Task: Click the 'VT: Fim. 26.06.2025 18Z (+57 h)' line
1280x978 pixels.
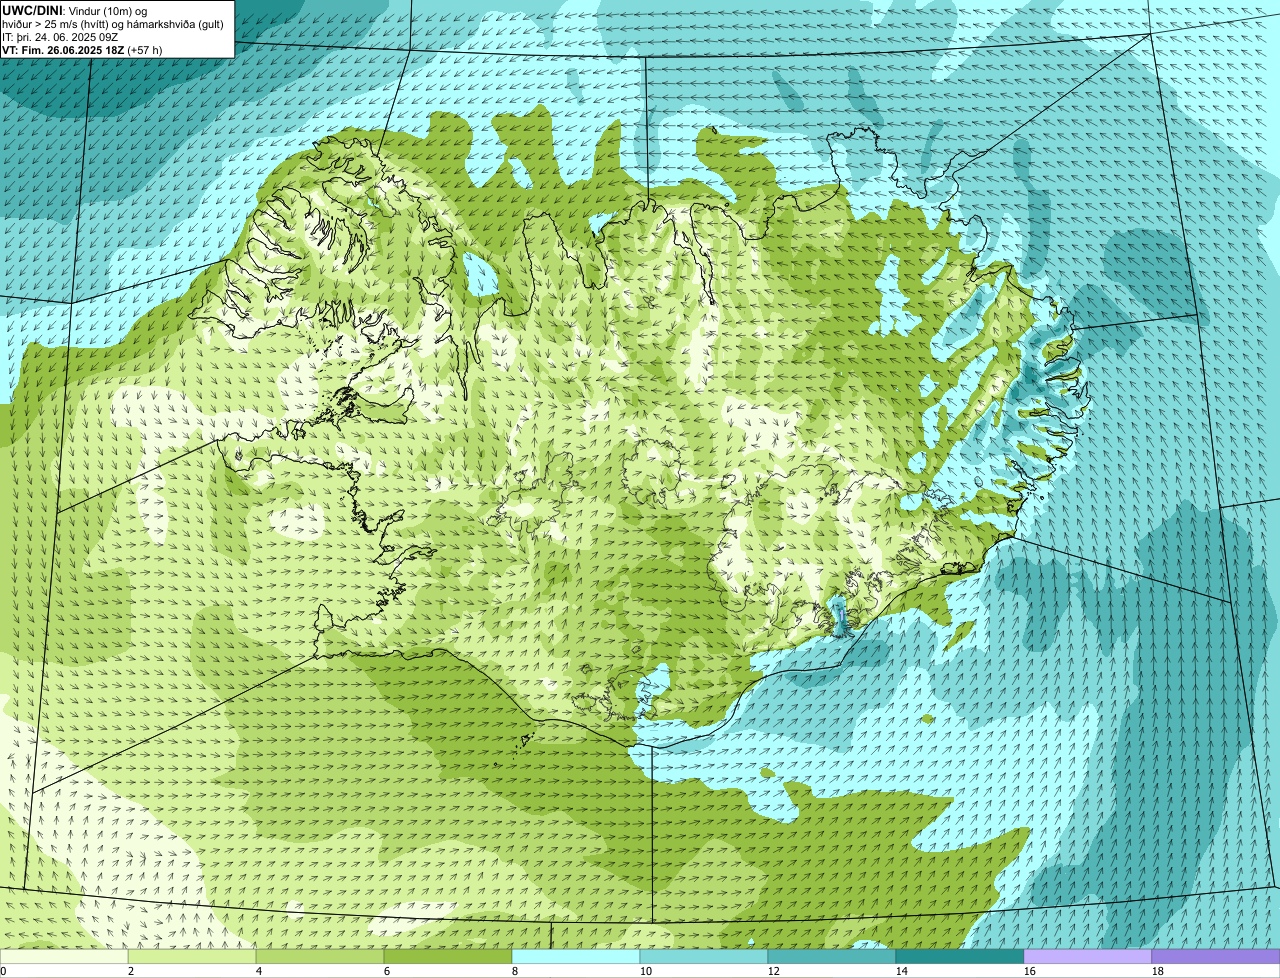Action: click(x=82, y=50)
